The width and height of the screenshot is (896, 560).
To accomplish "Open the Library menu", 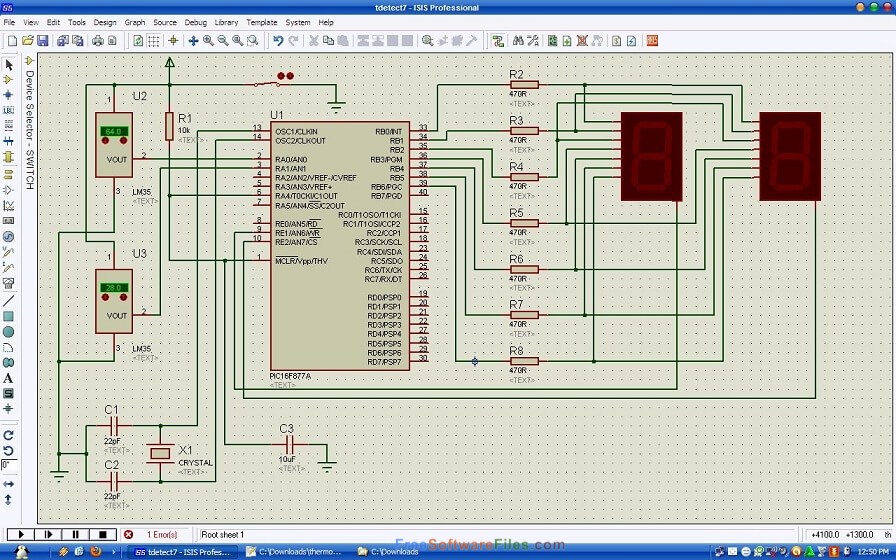I will (x=226, y=22).
